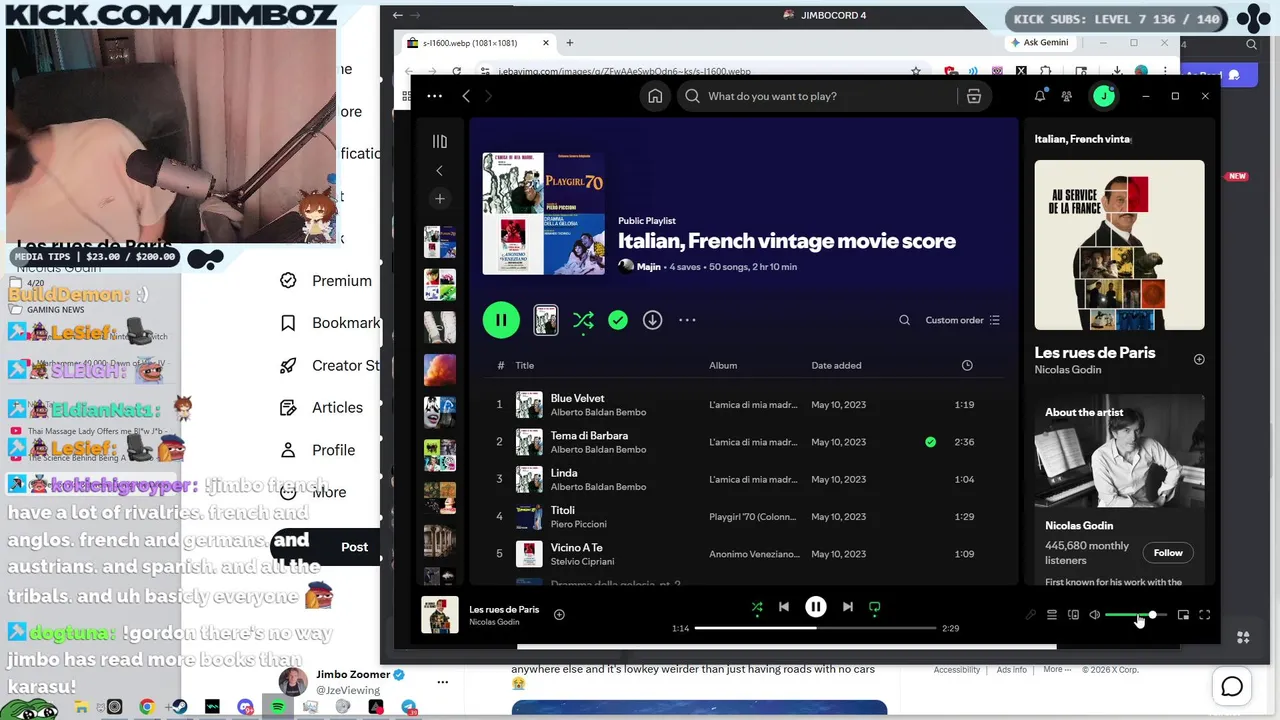This screenshot has width=1280, height=720.
Task: Open Jimbo Zoomer account menu dots
Action: click(442, 683)
